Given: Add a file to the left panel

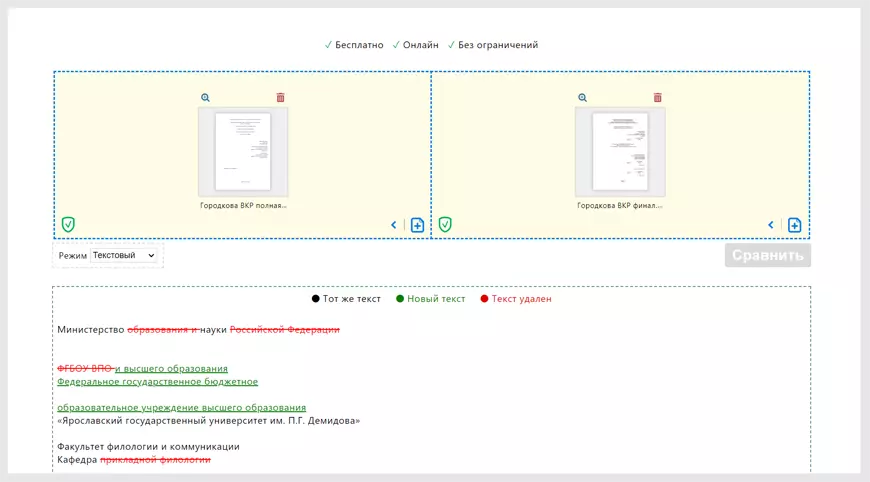Looking at the screenshot, I should pyautogui.click(x=417, y=225).
